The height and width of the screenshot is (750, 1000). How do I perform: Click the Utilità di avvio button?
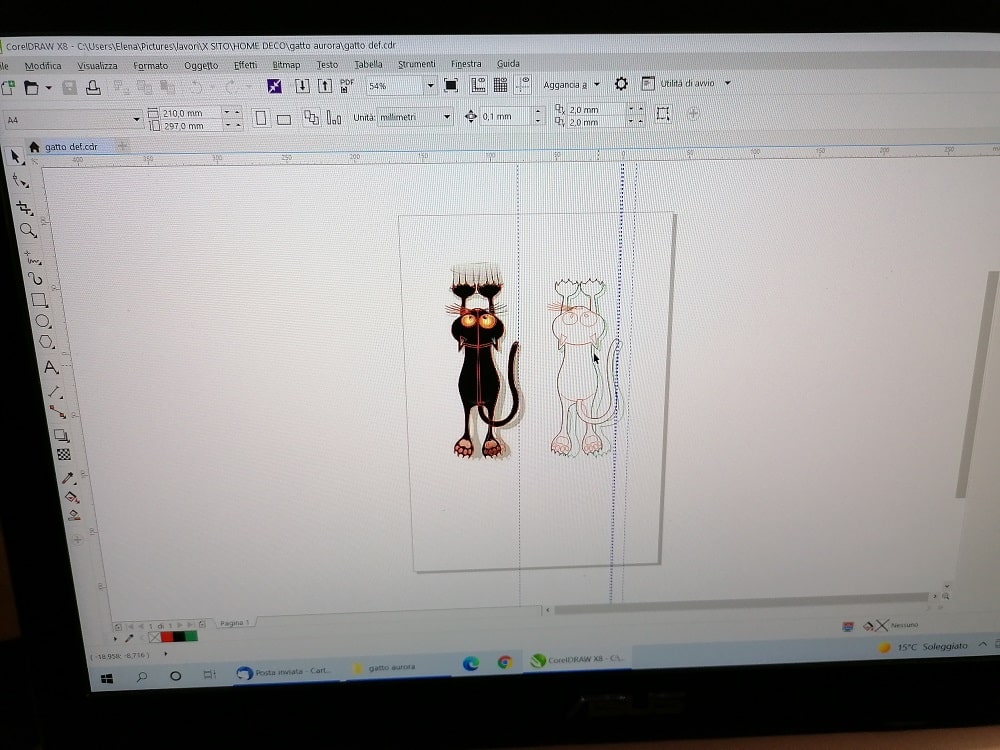click(680, 84)
